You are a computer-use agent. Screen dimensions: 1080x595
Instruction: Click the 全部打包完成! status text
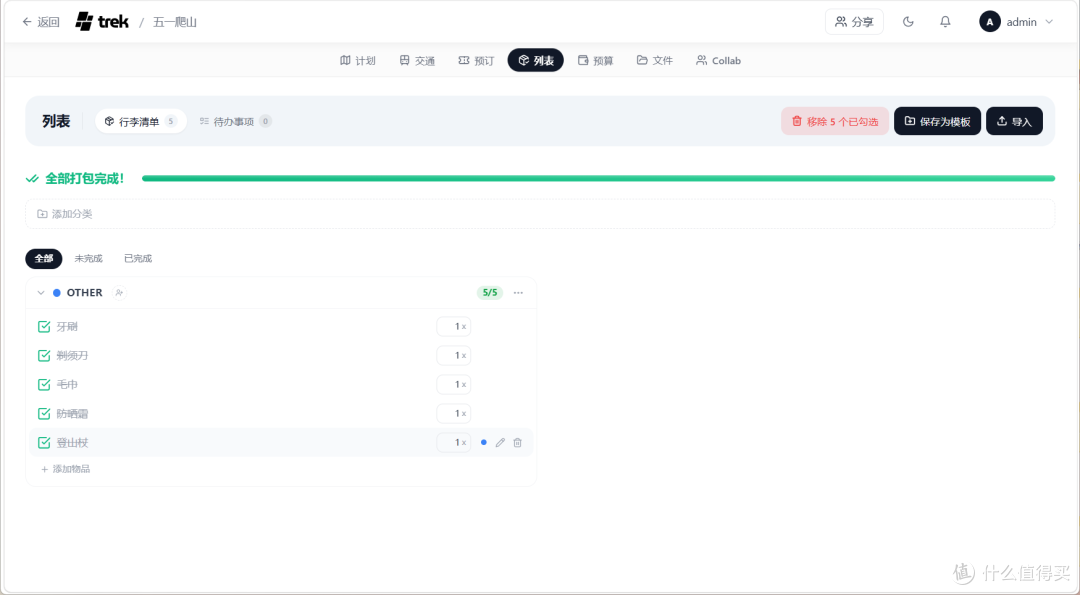[85, 178]
